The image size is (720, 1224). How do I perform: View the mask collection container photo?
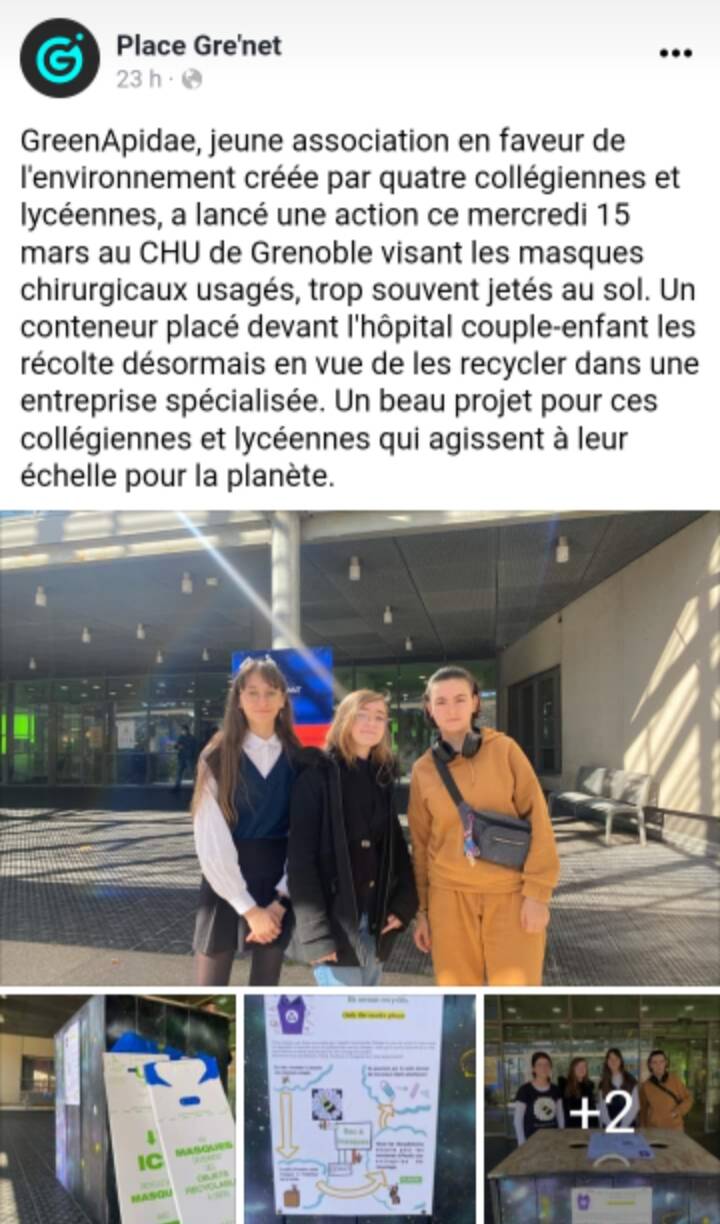pos(118,1109)
